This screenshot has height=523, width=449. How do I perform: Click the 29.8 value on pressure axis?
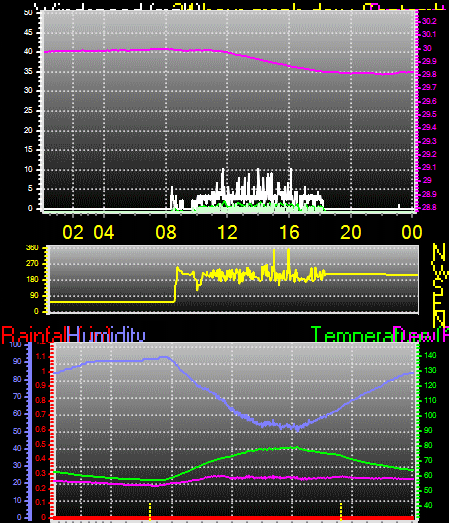pyautogui.click(x=429, y=74)
